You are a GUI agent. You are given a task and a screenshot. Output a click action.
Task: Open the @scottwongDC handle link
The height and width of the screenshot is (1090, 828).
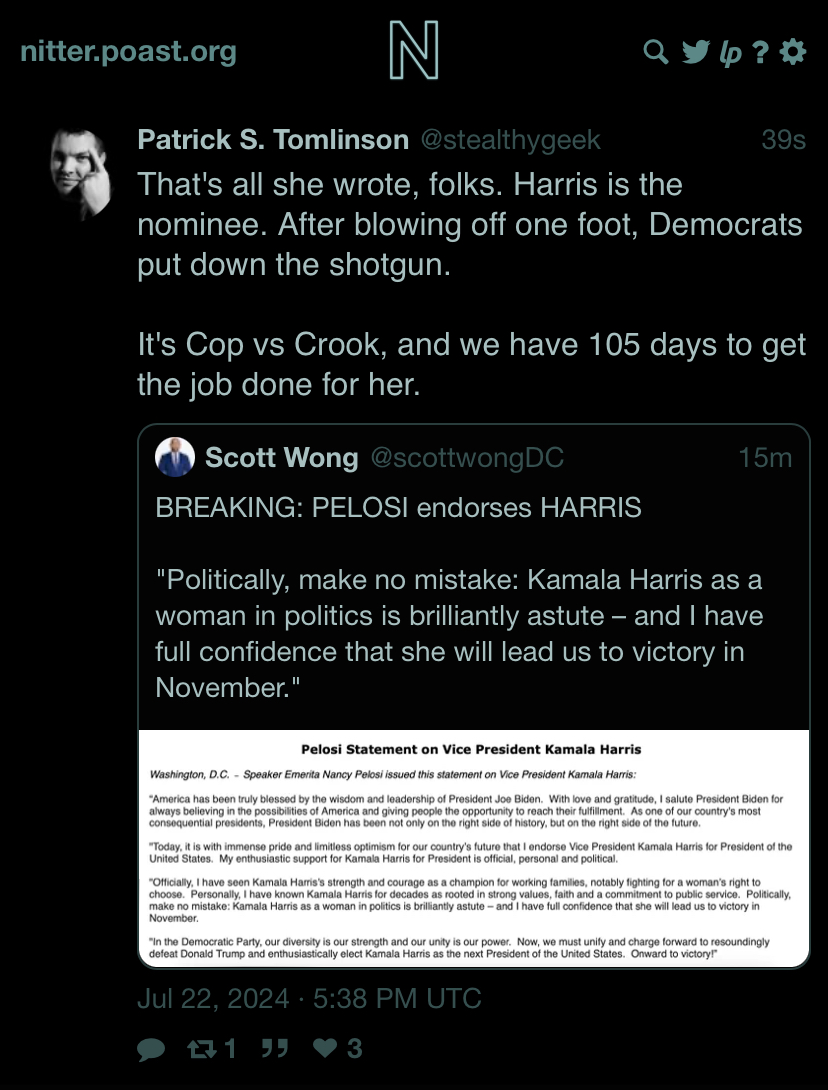[x=467, y=457]
